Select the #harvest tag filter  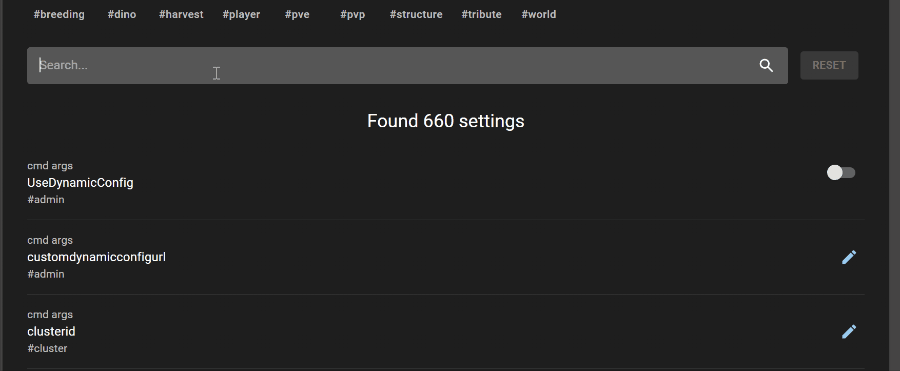(x=181, y=14)
